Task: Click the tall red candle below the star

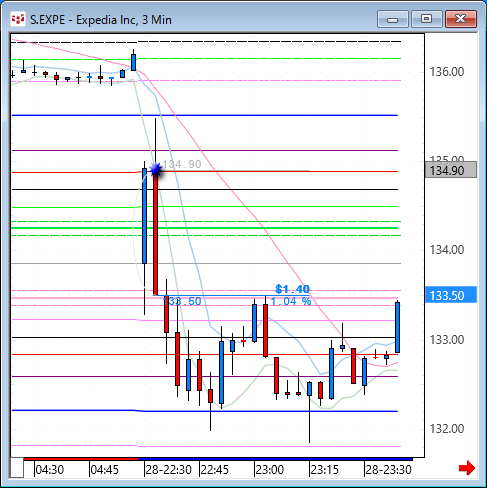Action: point(155,233)
